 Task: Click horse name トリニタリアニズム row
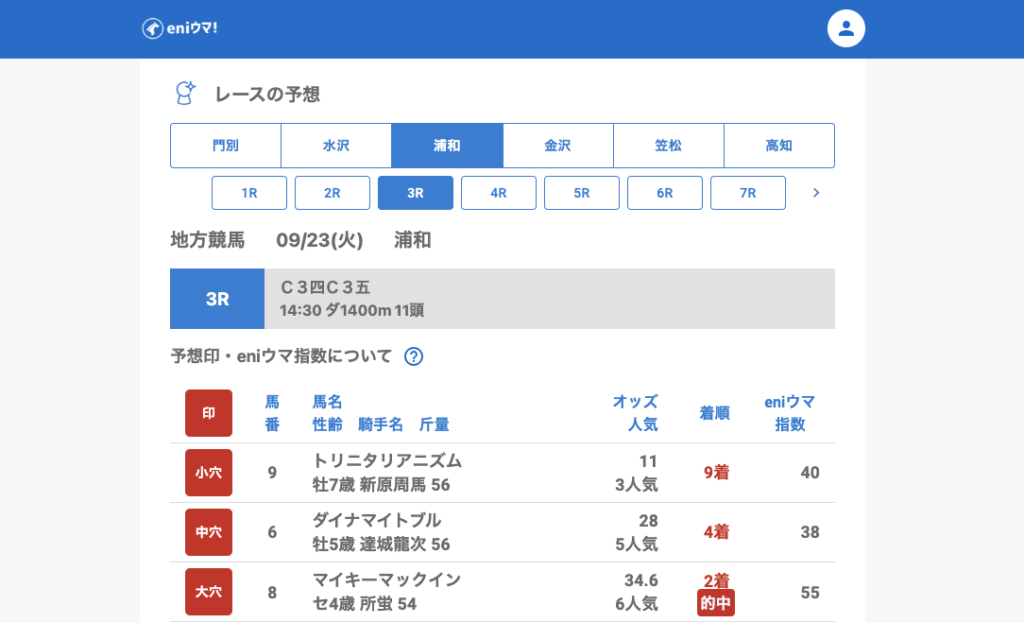pos(387,461)
